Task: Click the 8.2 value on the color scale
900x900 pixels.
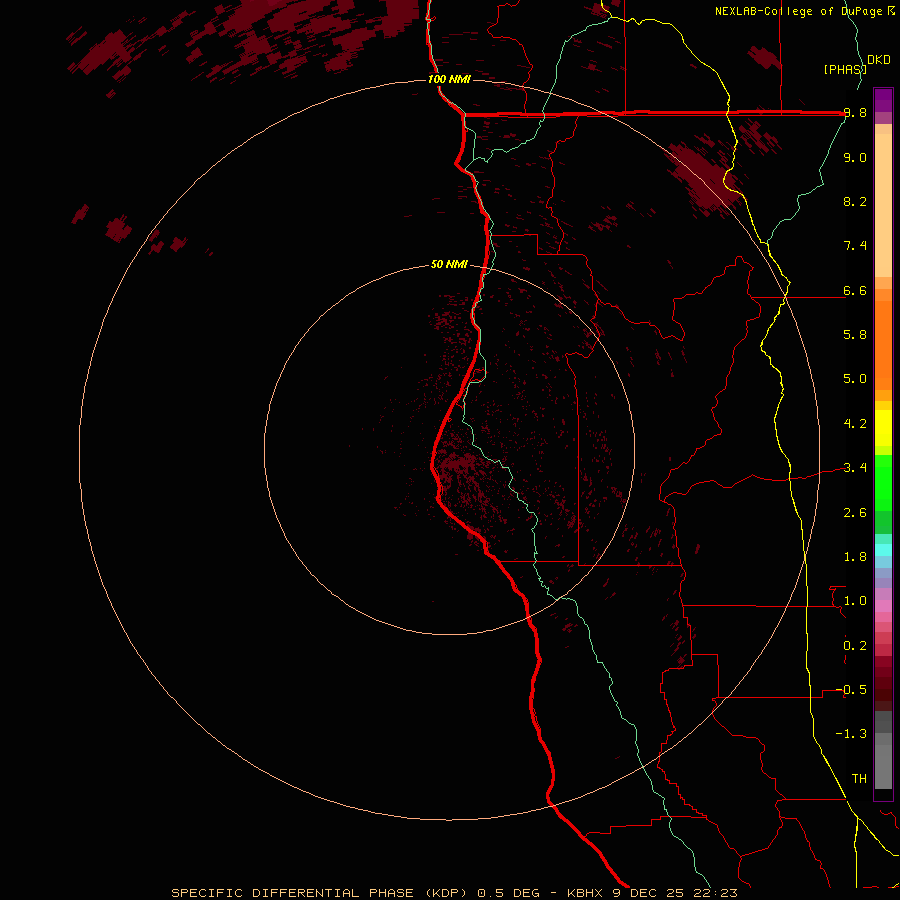Action: [855, 201]
